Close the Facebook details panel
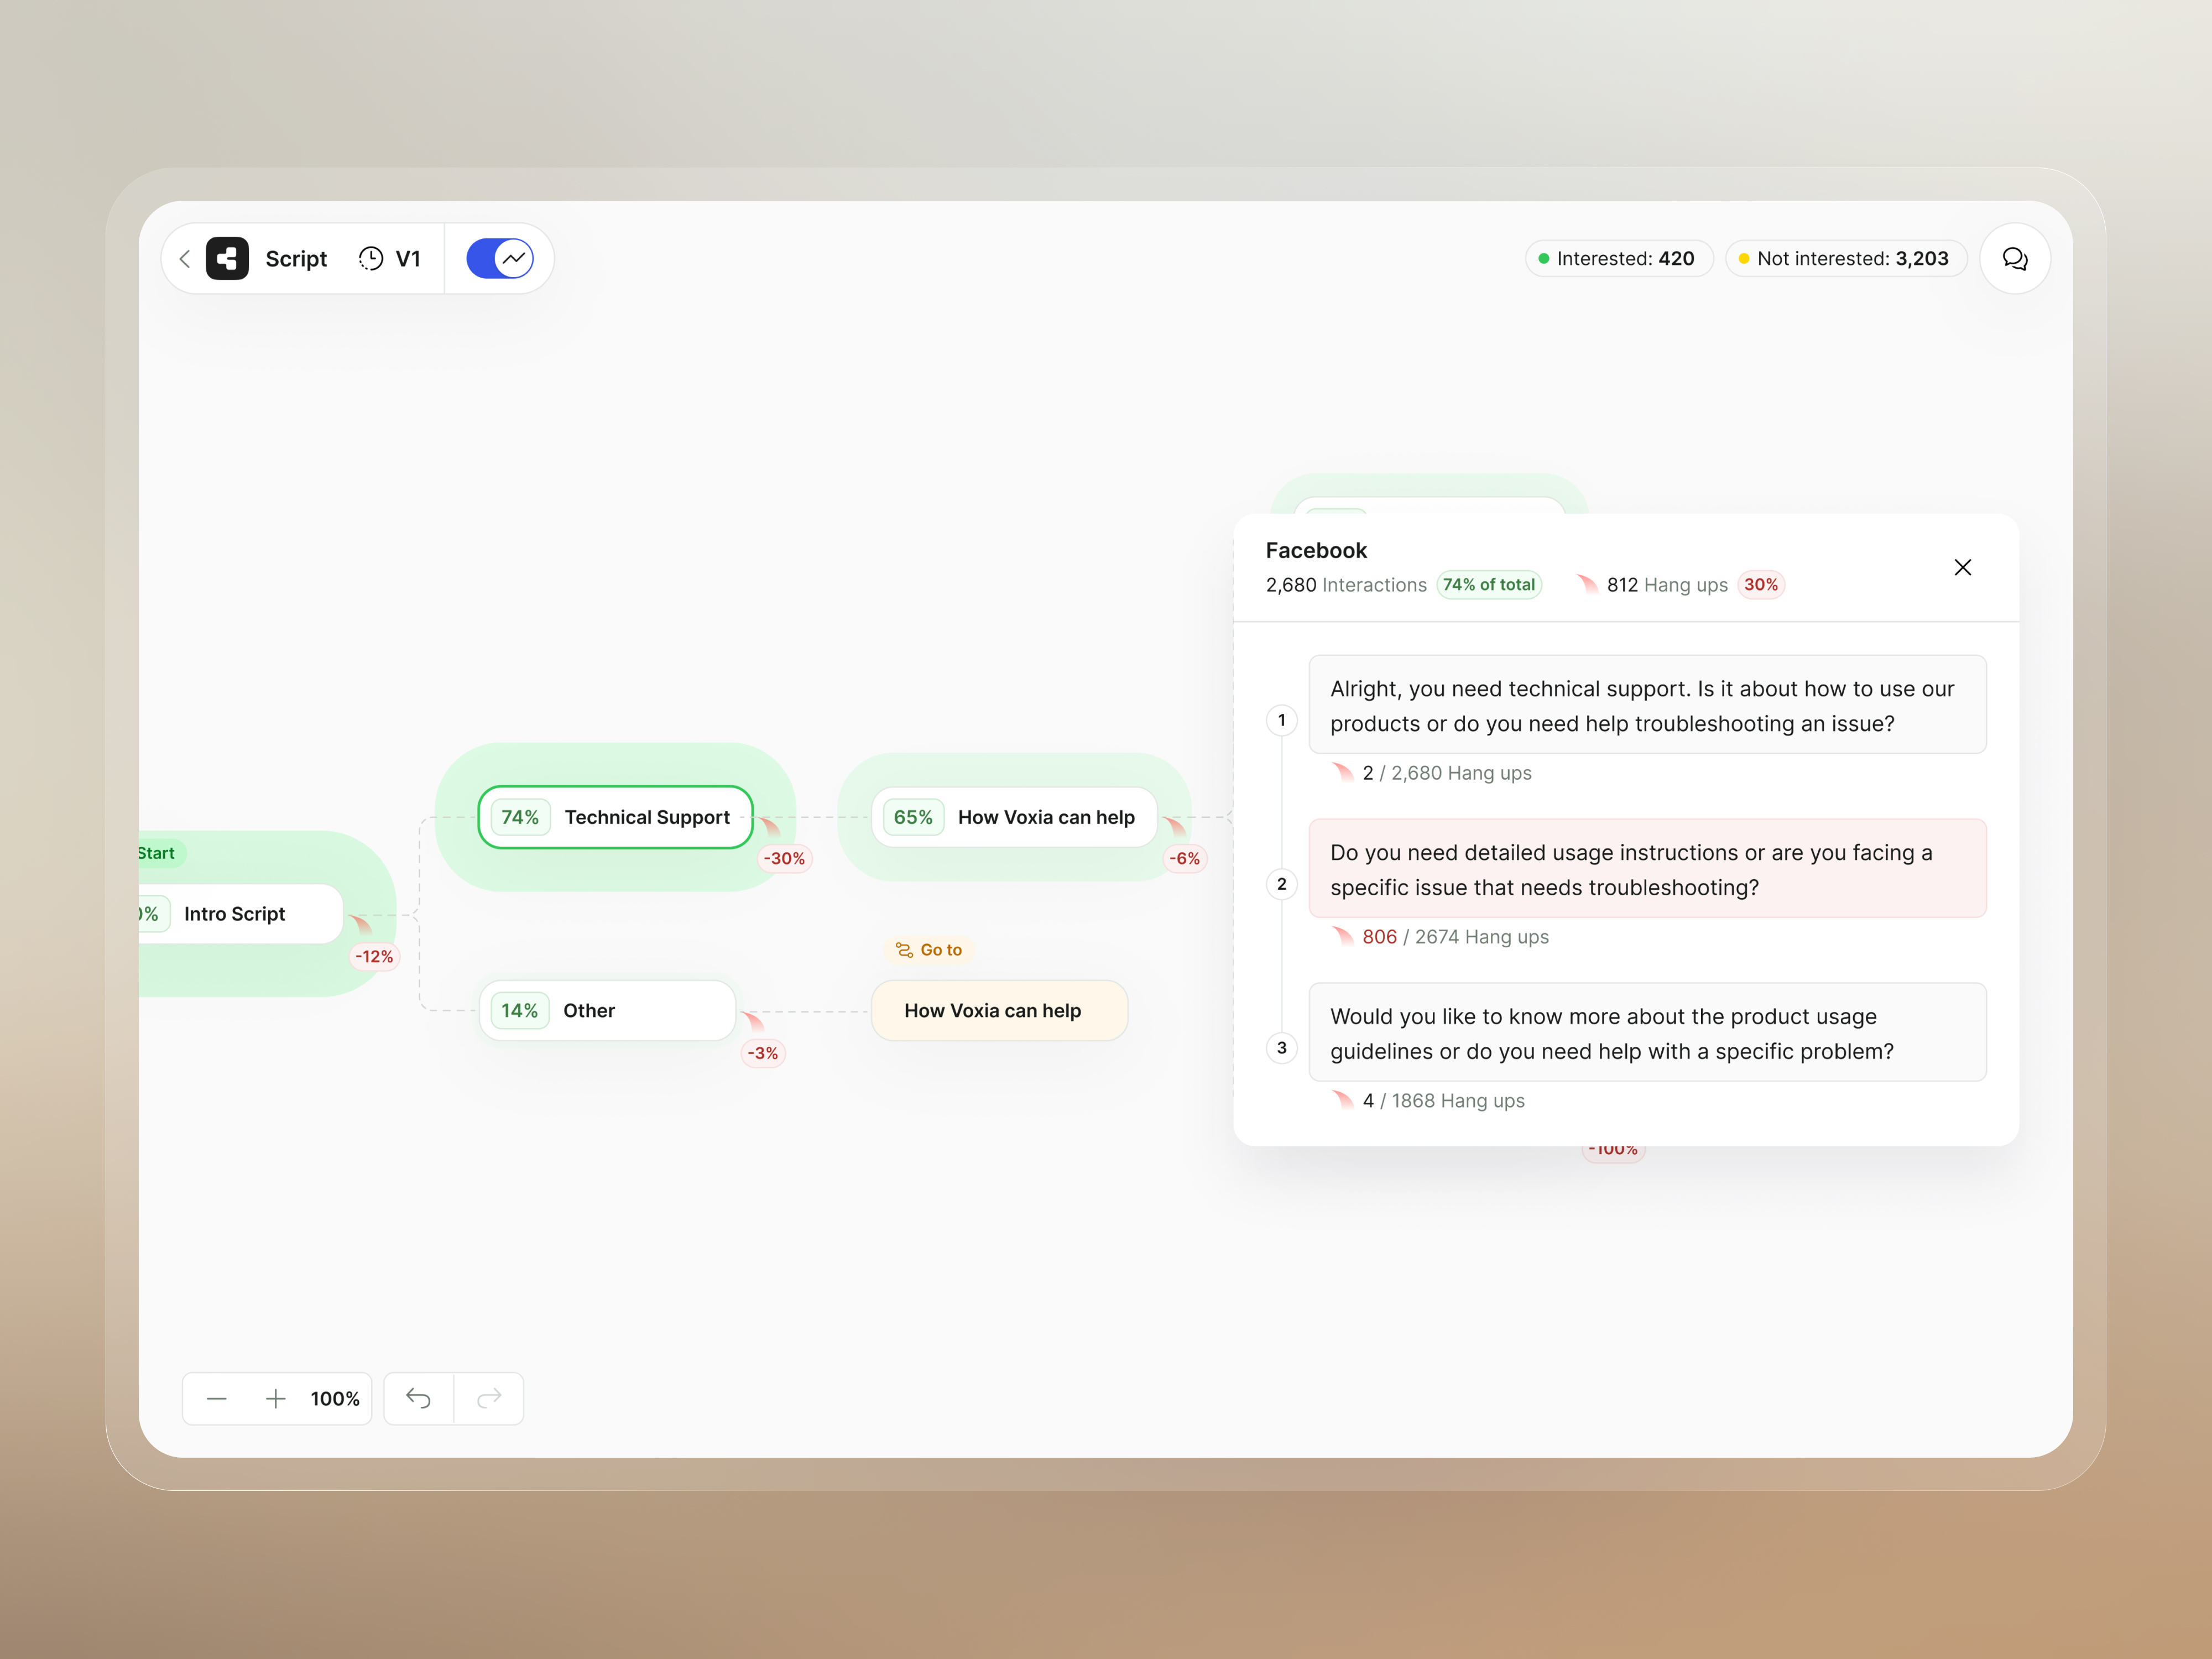Image resolution: width=2212 pixels, height=1659 pixels. (x=1962, y=567)
